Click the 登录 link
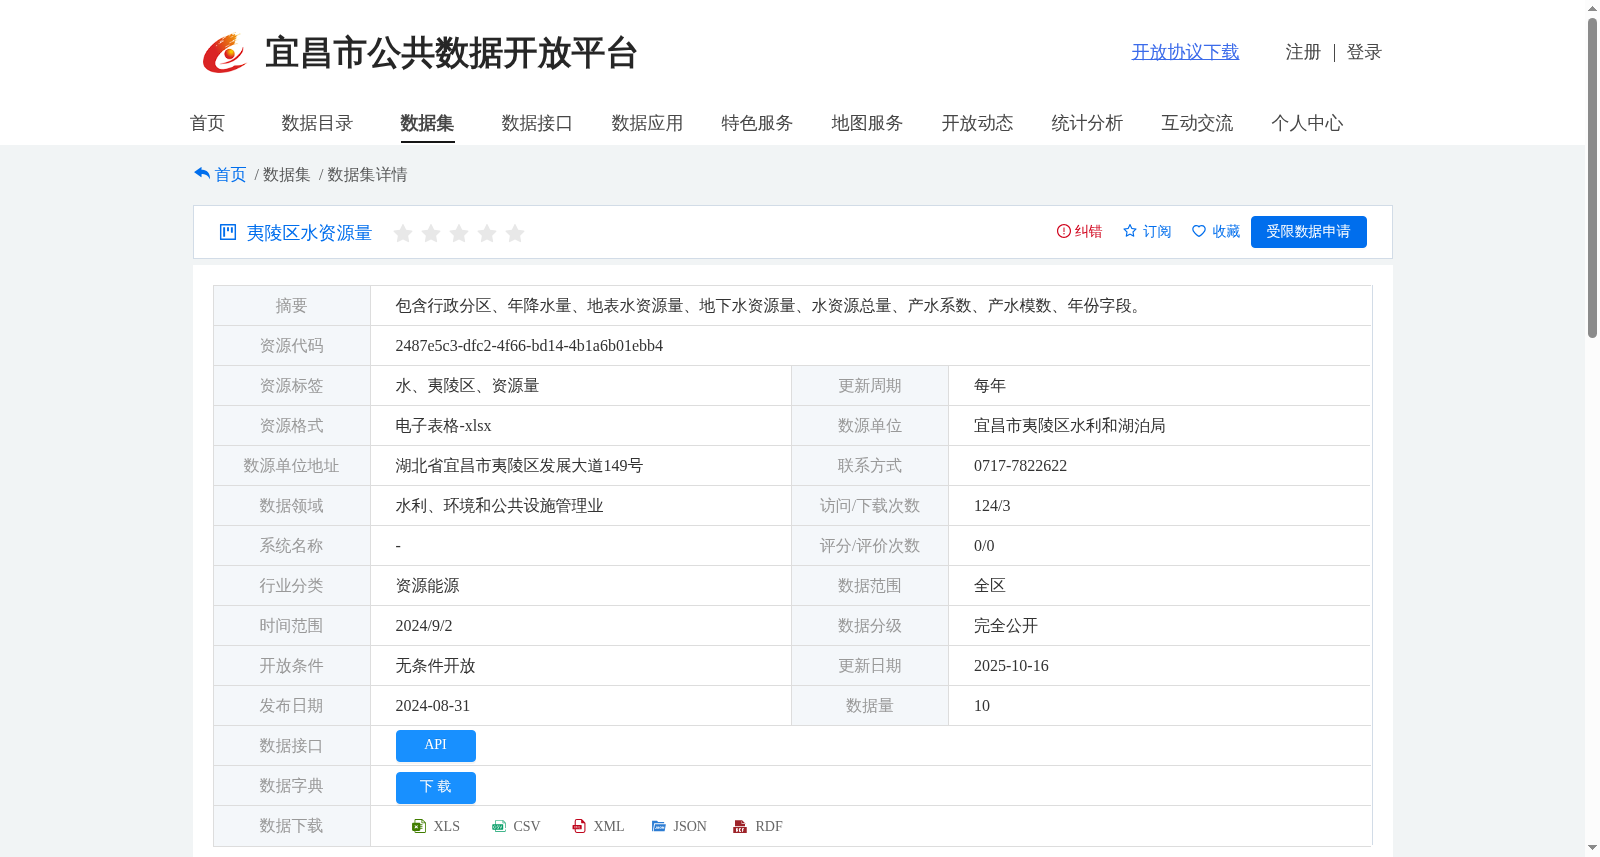 tap(1364, 52)
